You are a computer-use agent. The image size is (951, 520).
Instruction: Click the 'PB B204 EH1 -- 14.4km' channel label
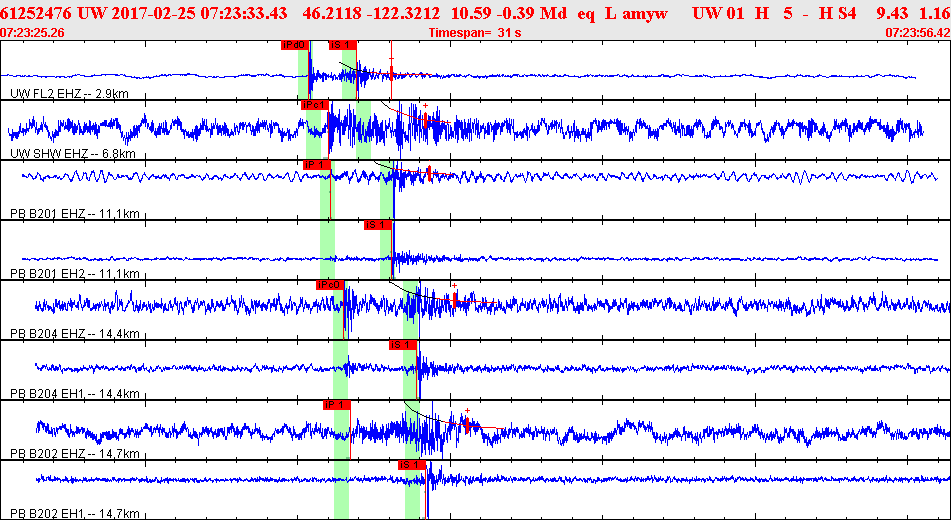pos(75,394)
